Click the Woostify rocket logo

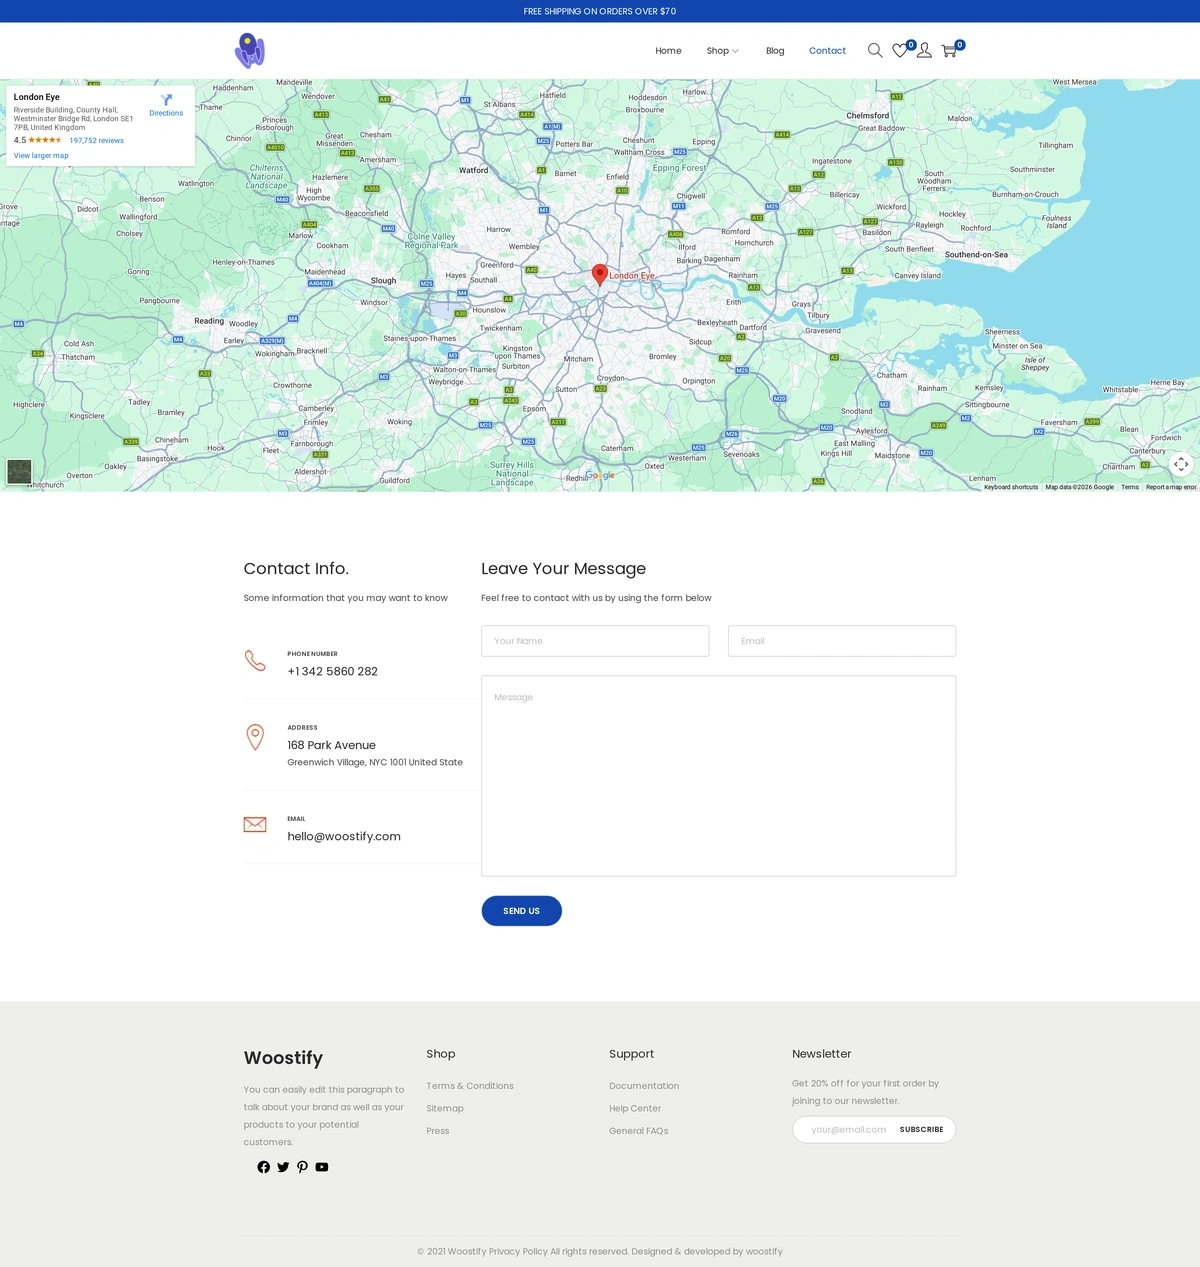250,50
